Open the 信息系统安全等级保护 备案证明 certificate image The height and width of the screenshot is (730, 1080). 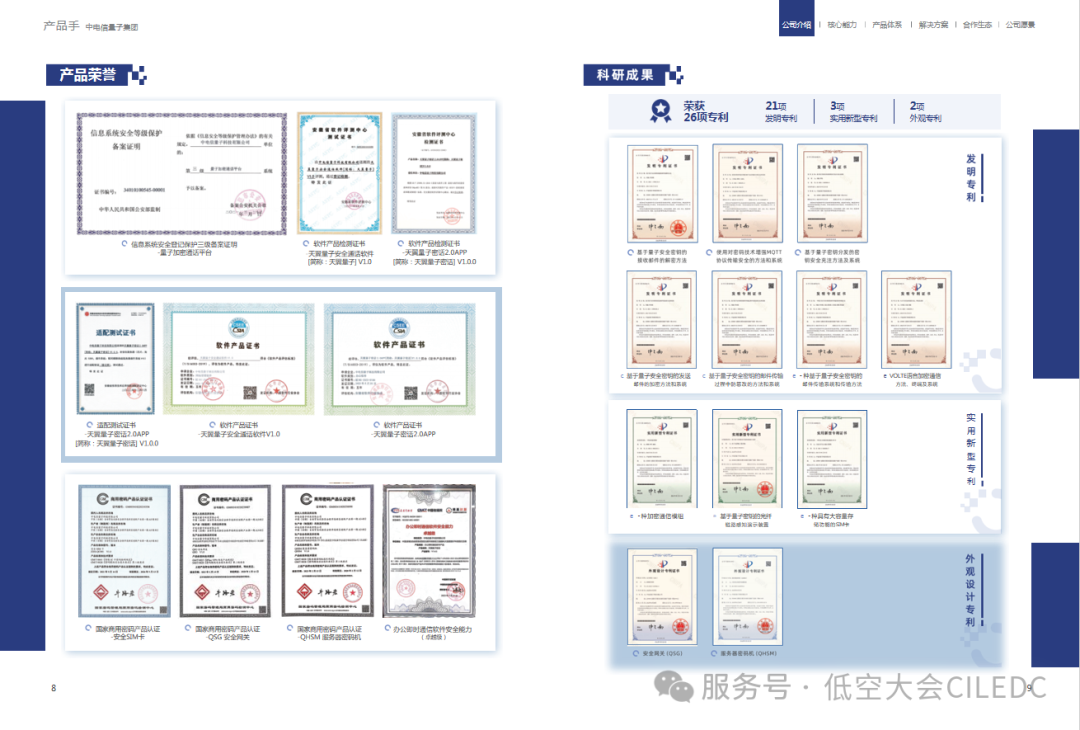(182, 174)
